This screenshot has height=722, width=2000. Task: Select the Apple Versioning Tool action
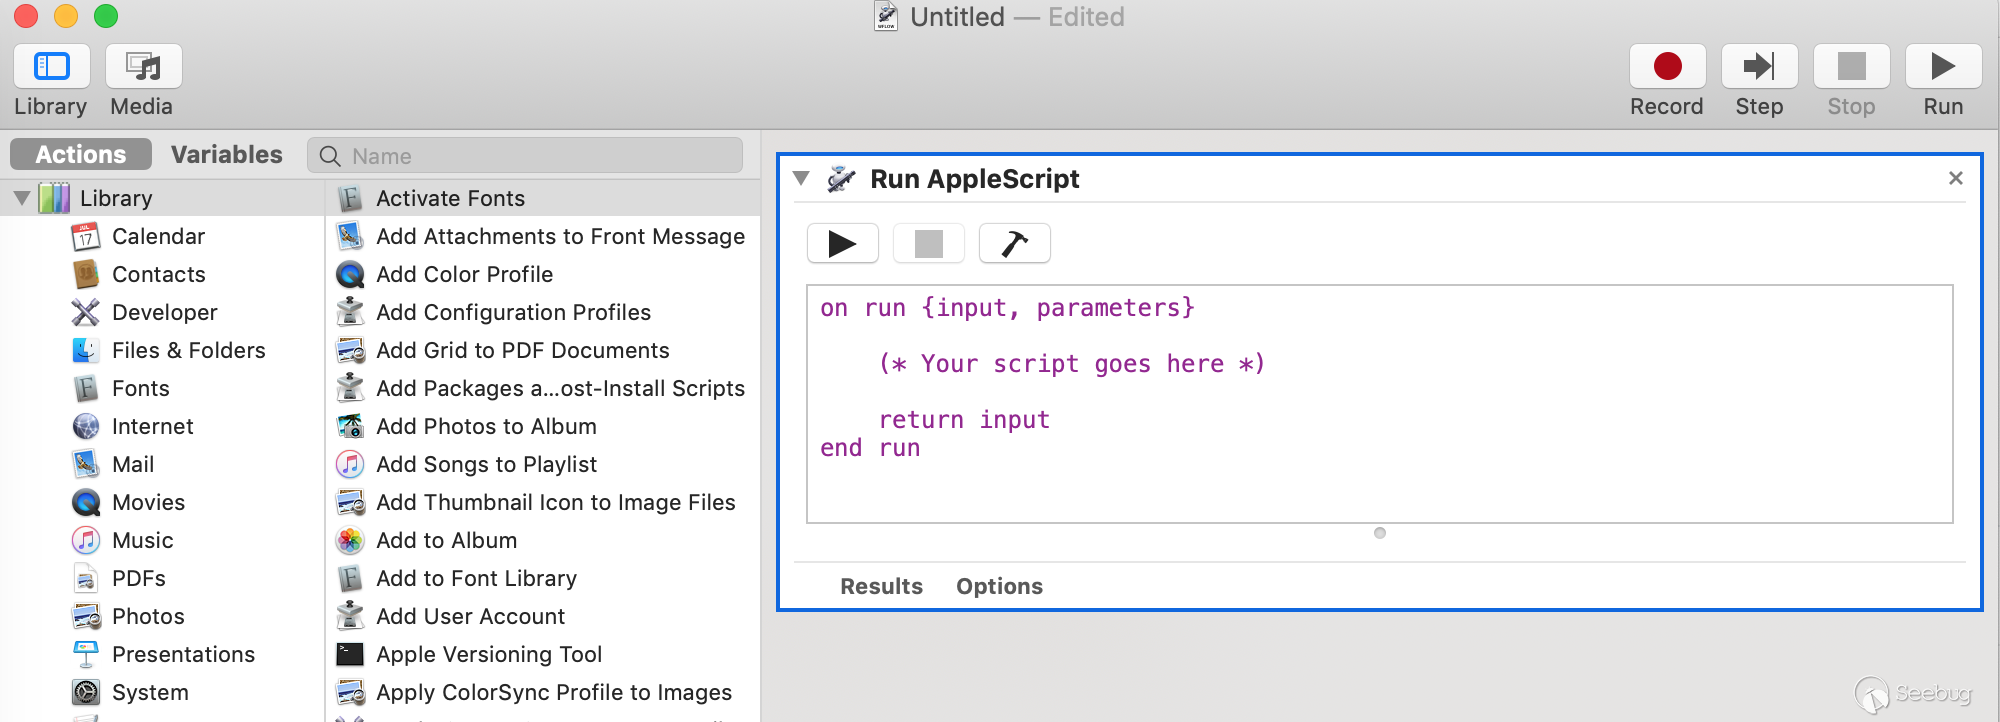[x=488, y=654]
